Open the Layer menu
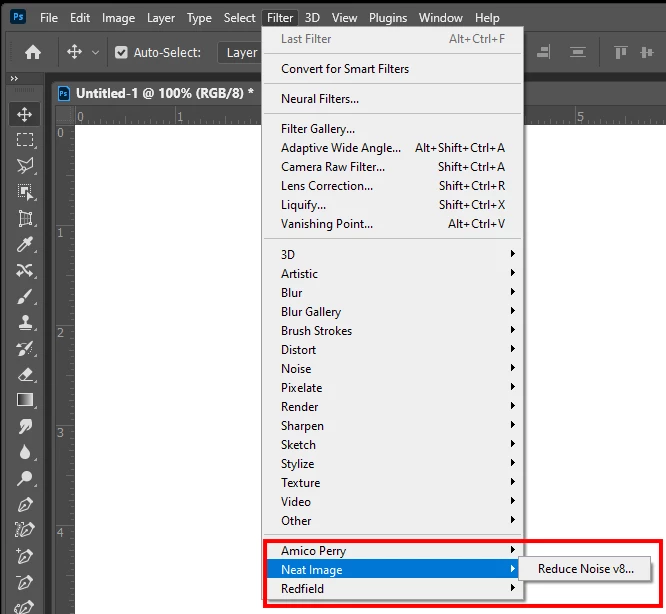The image size is (666, 614). tap(161, 18)
